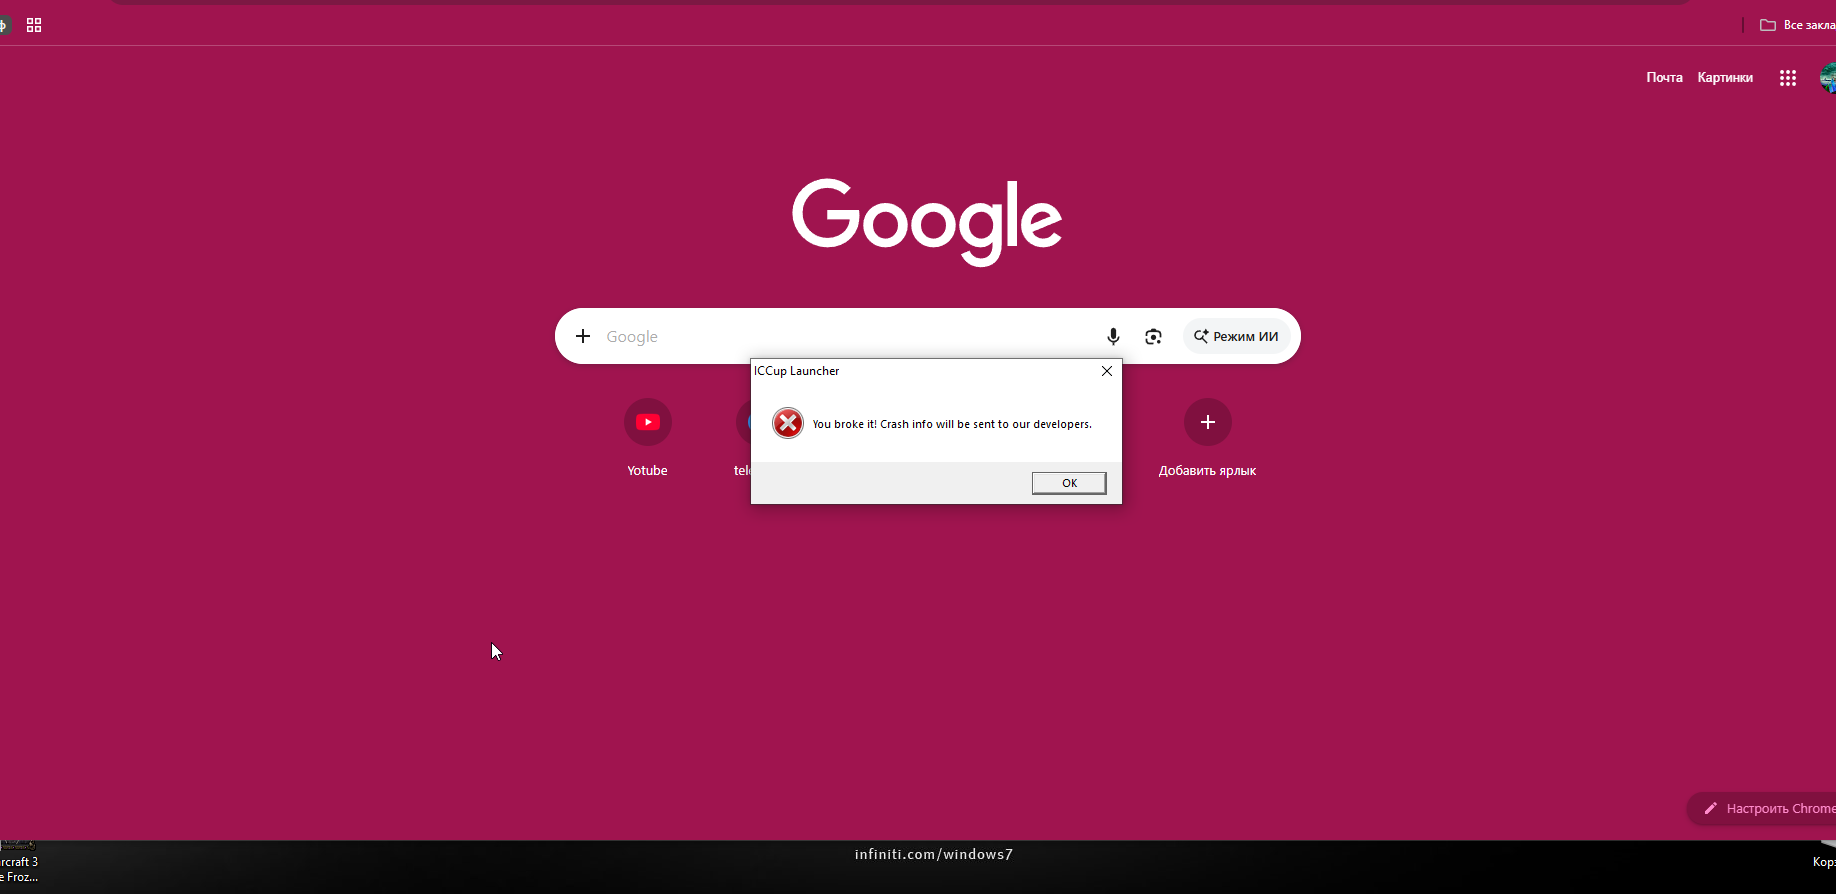Open the Режим ИИ AI mode
Viewport: 1836px width, 894px height.
coord(1236,337)
